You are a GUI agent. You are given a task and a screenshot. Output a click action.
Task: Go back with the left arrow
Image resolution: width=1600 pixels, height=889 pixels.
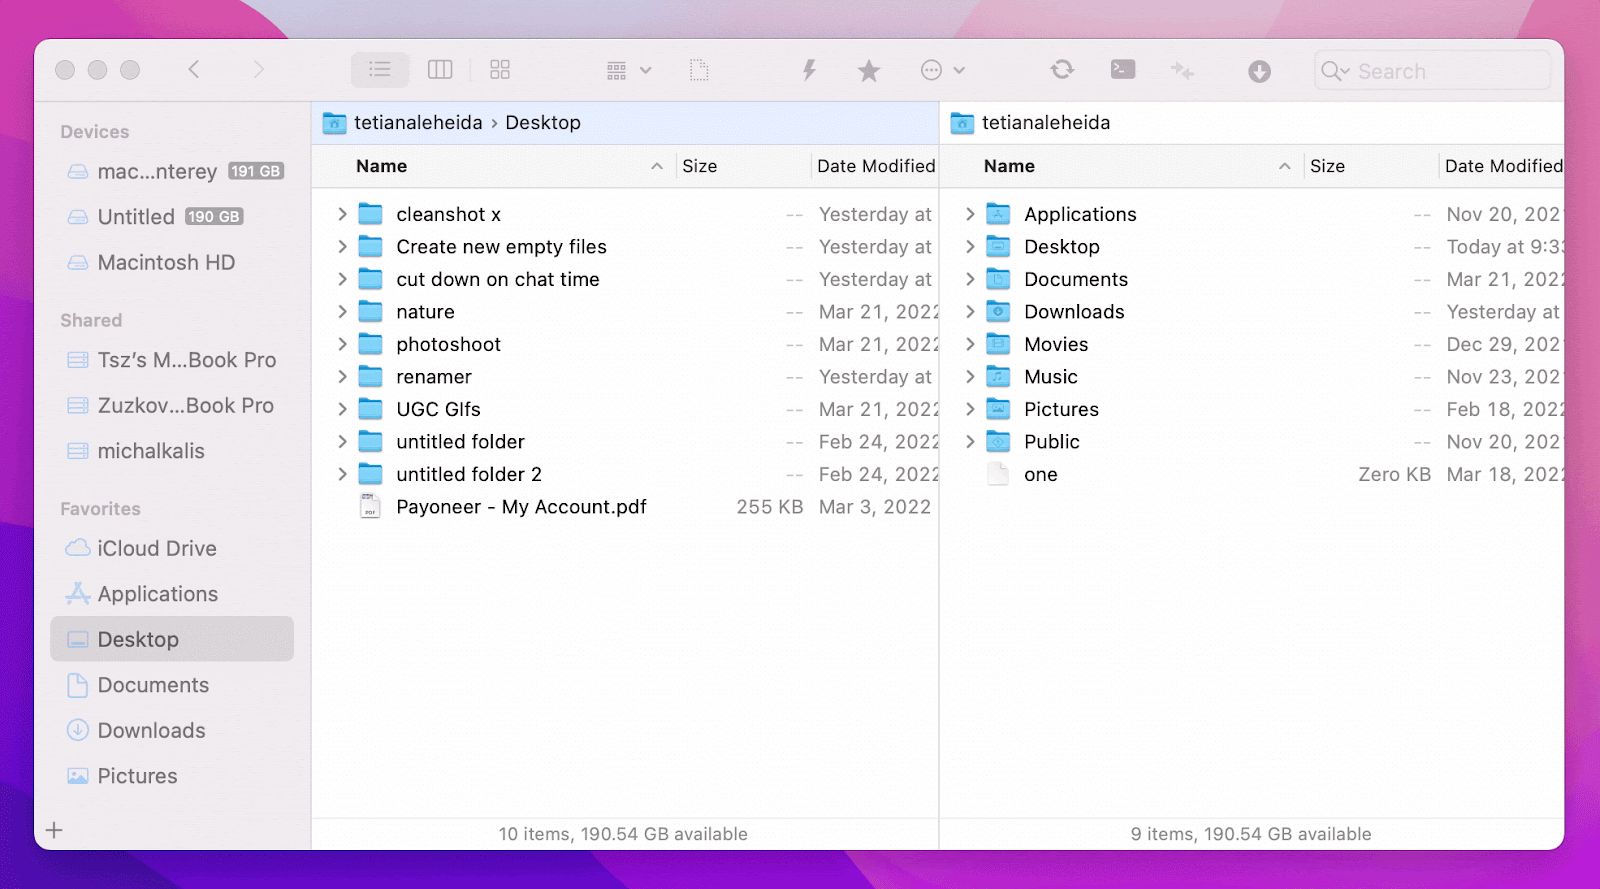tap(194, 69)
